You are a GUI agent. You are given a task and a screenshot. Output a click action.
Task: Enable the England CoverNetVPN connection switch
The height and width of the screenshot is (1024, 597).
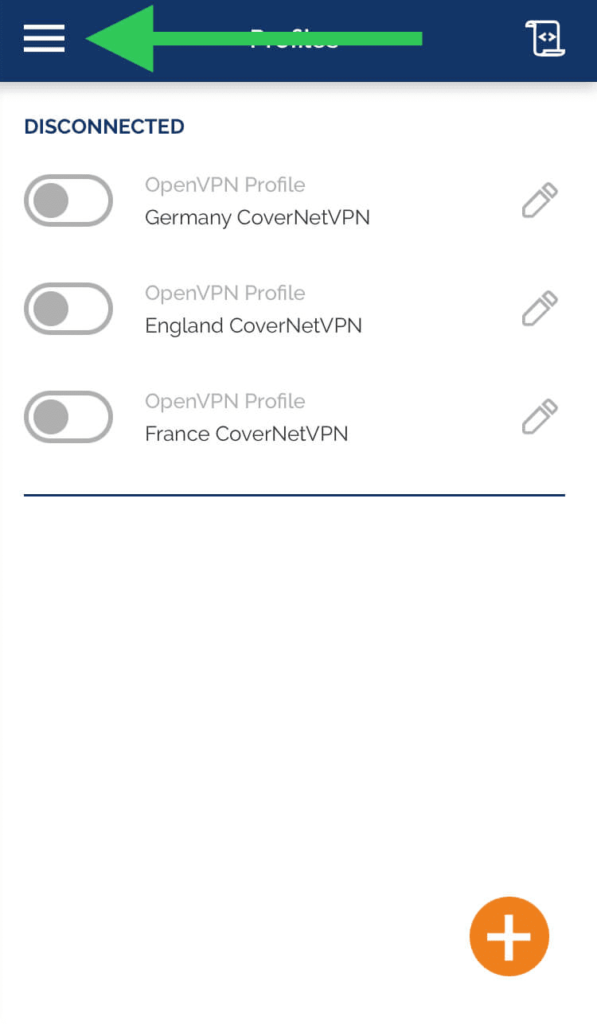(69, 308)
